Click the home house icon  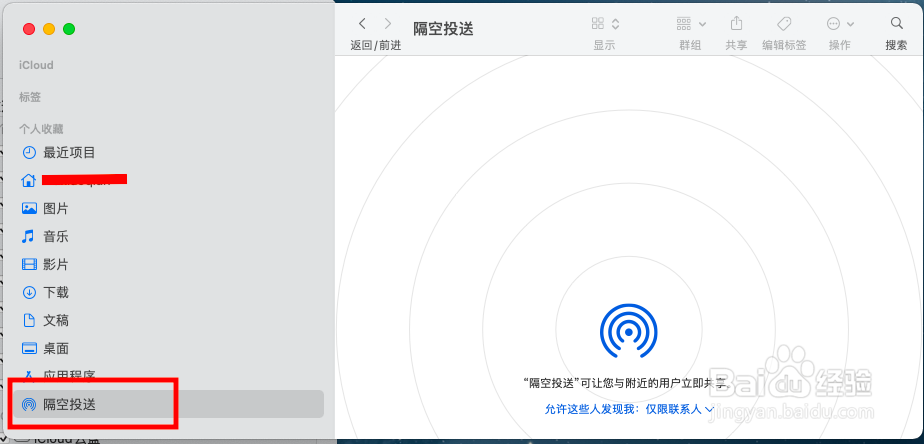click(x=29, y=180)
